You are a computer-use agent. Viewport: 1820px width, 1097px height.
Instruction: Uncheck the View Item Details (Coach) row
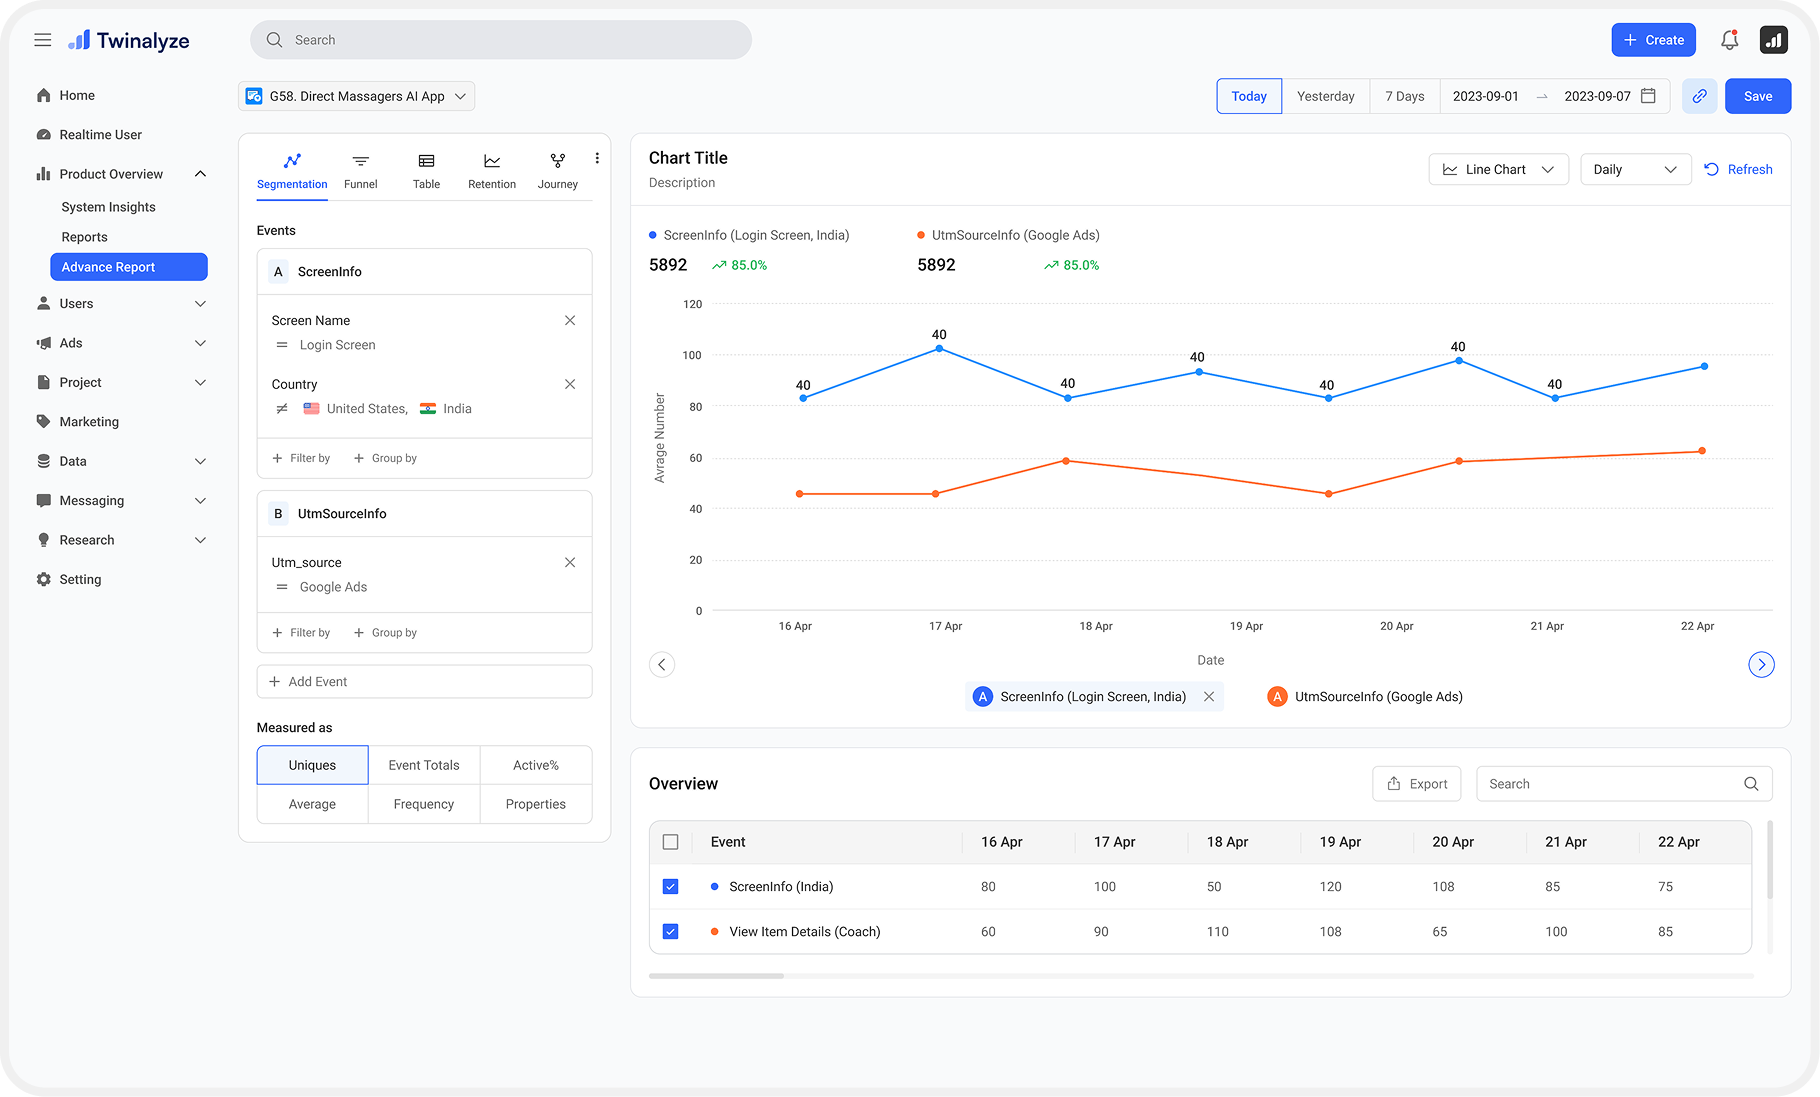(671, 931)
